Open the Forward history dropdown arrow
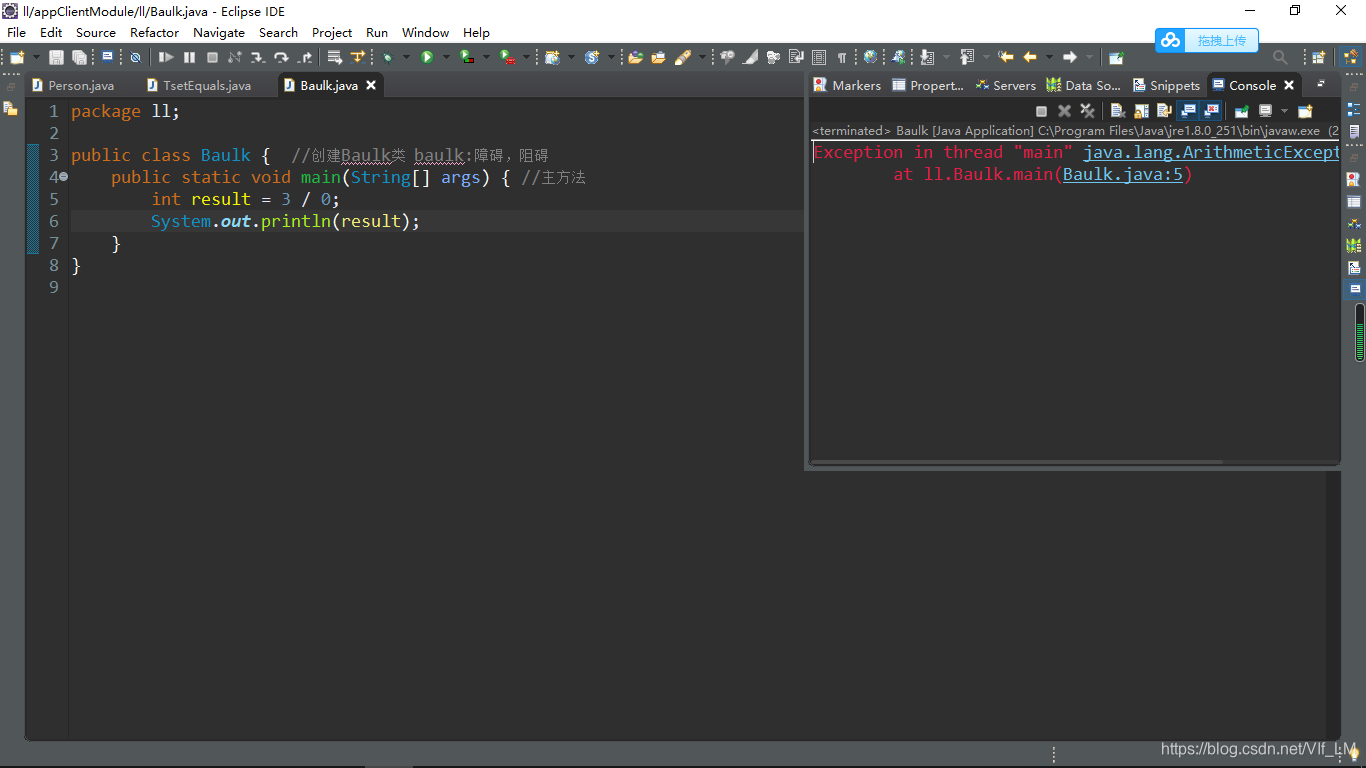The image size is (1366, 768). (1089, 57)
